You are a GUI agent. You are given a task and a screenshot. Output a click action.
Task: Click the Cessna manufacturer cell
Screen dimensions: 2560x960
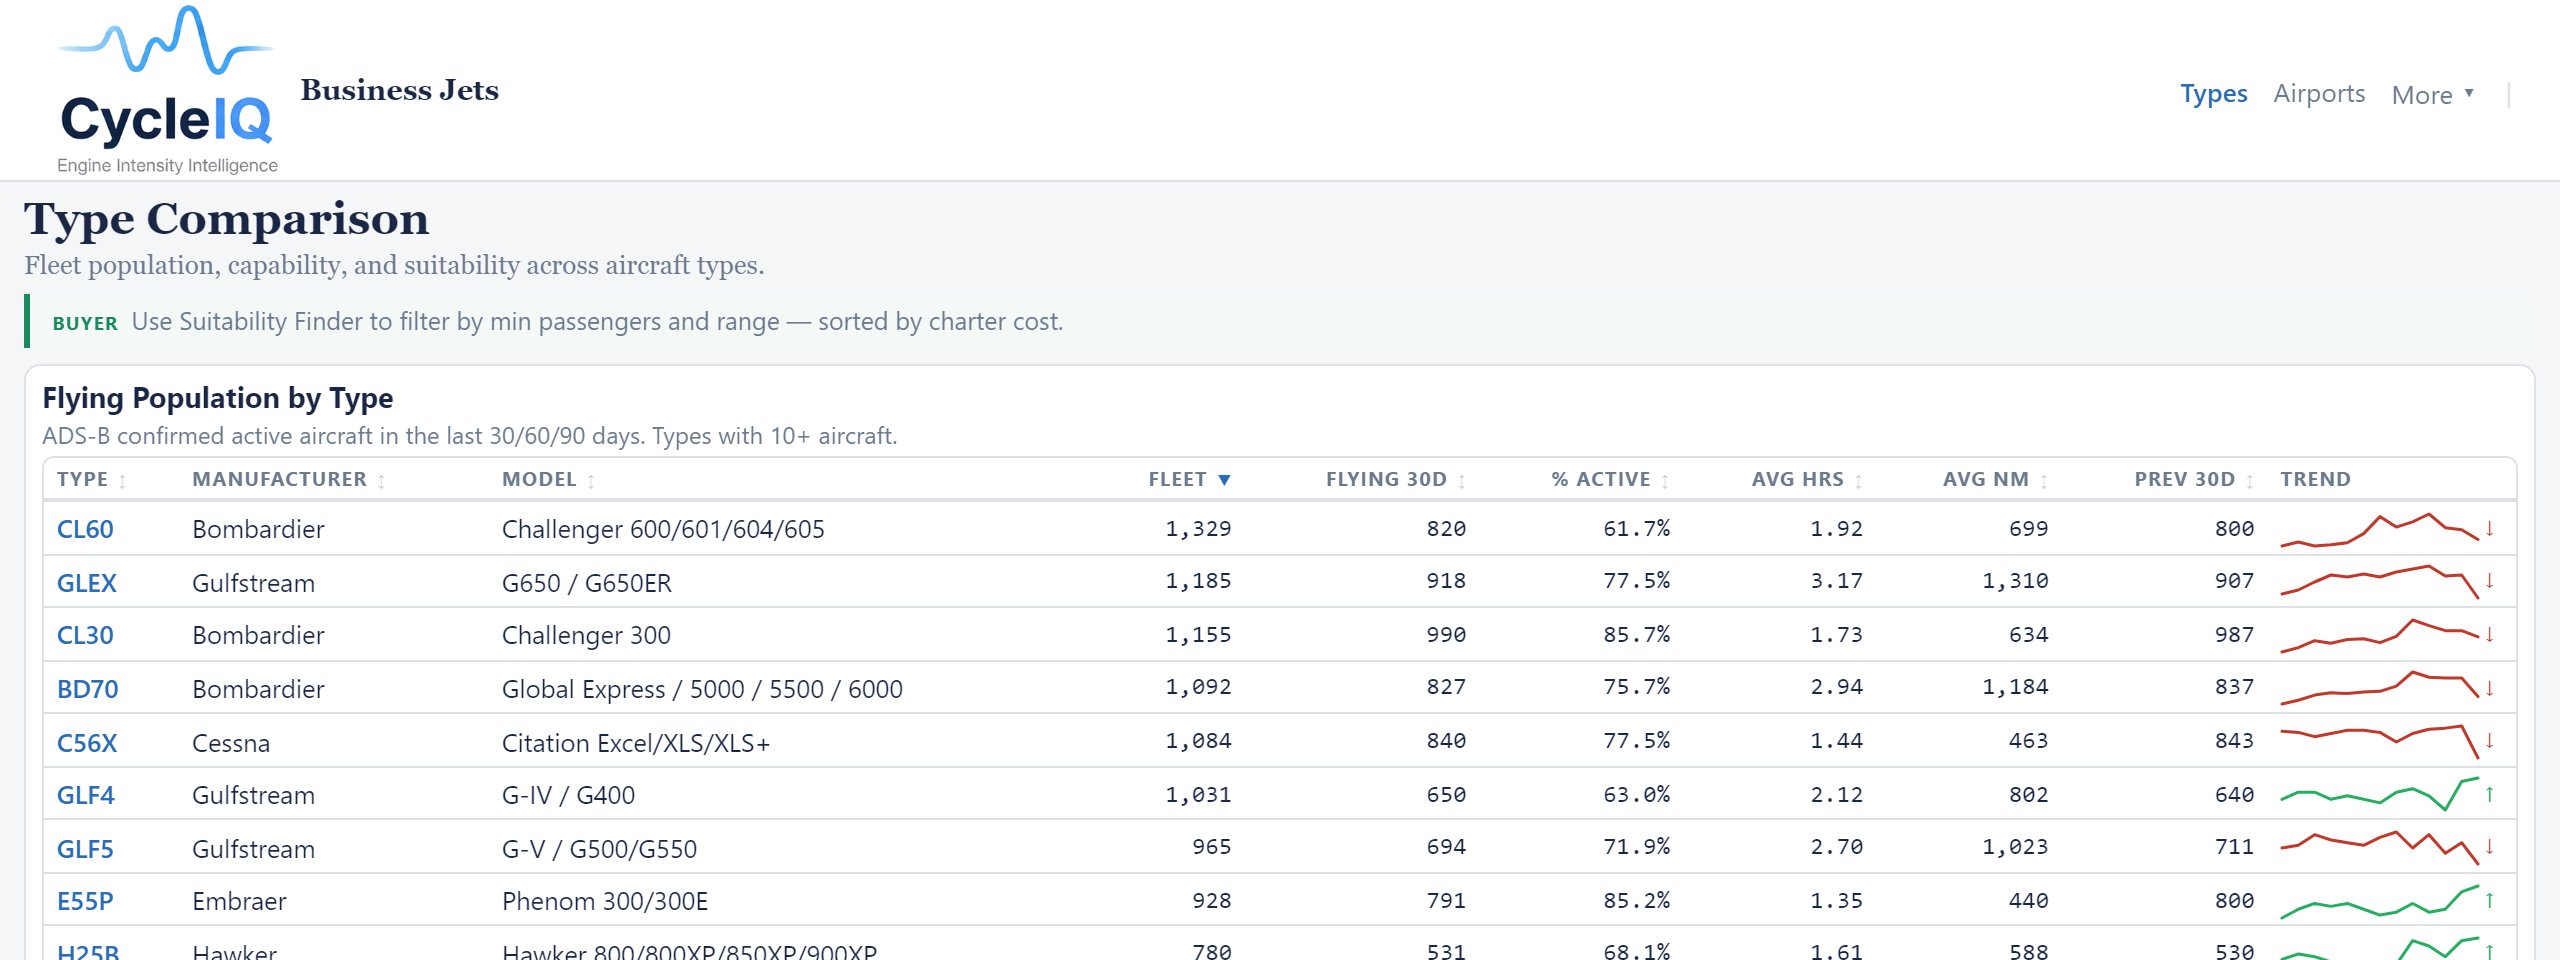[231, 743]
